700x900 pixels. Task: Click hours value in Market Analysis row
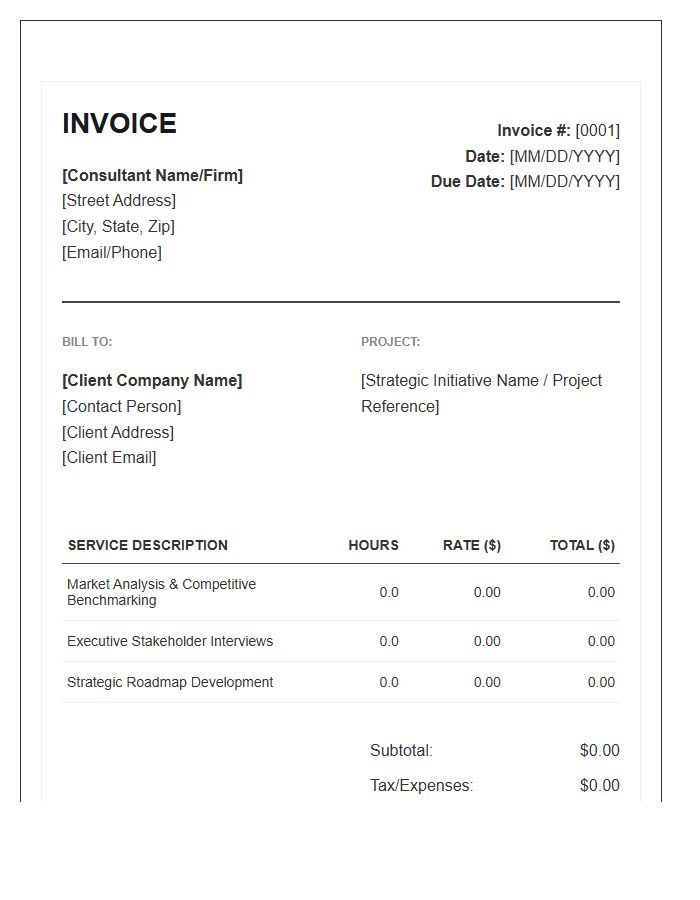tap(388, 592)
